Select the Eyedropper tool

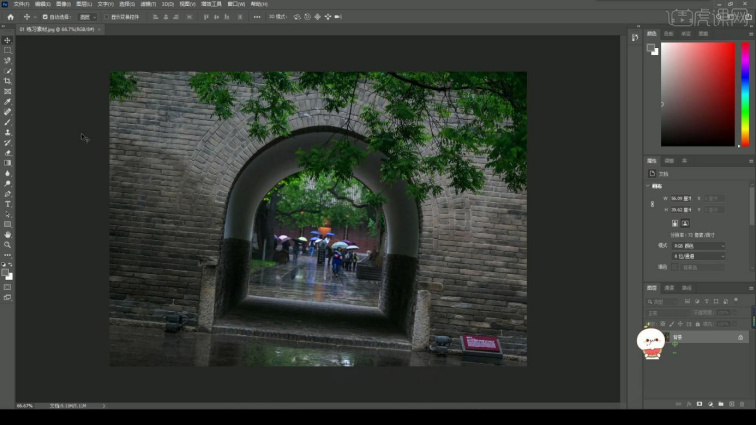click(7, 102)
